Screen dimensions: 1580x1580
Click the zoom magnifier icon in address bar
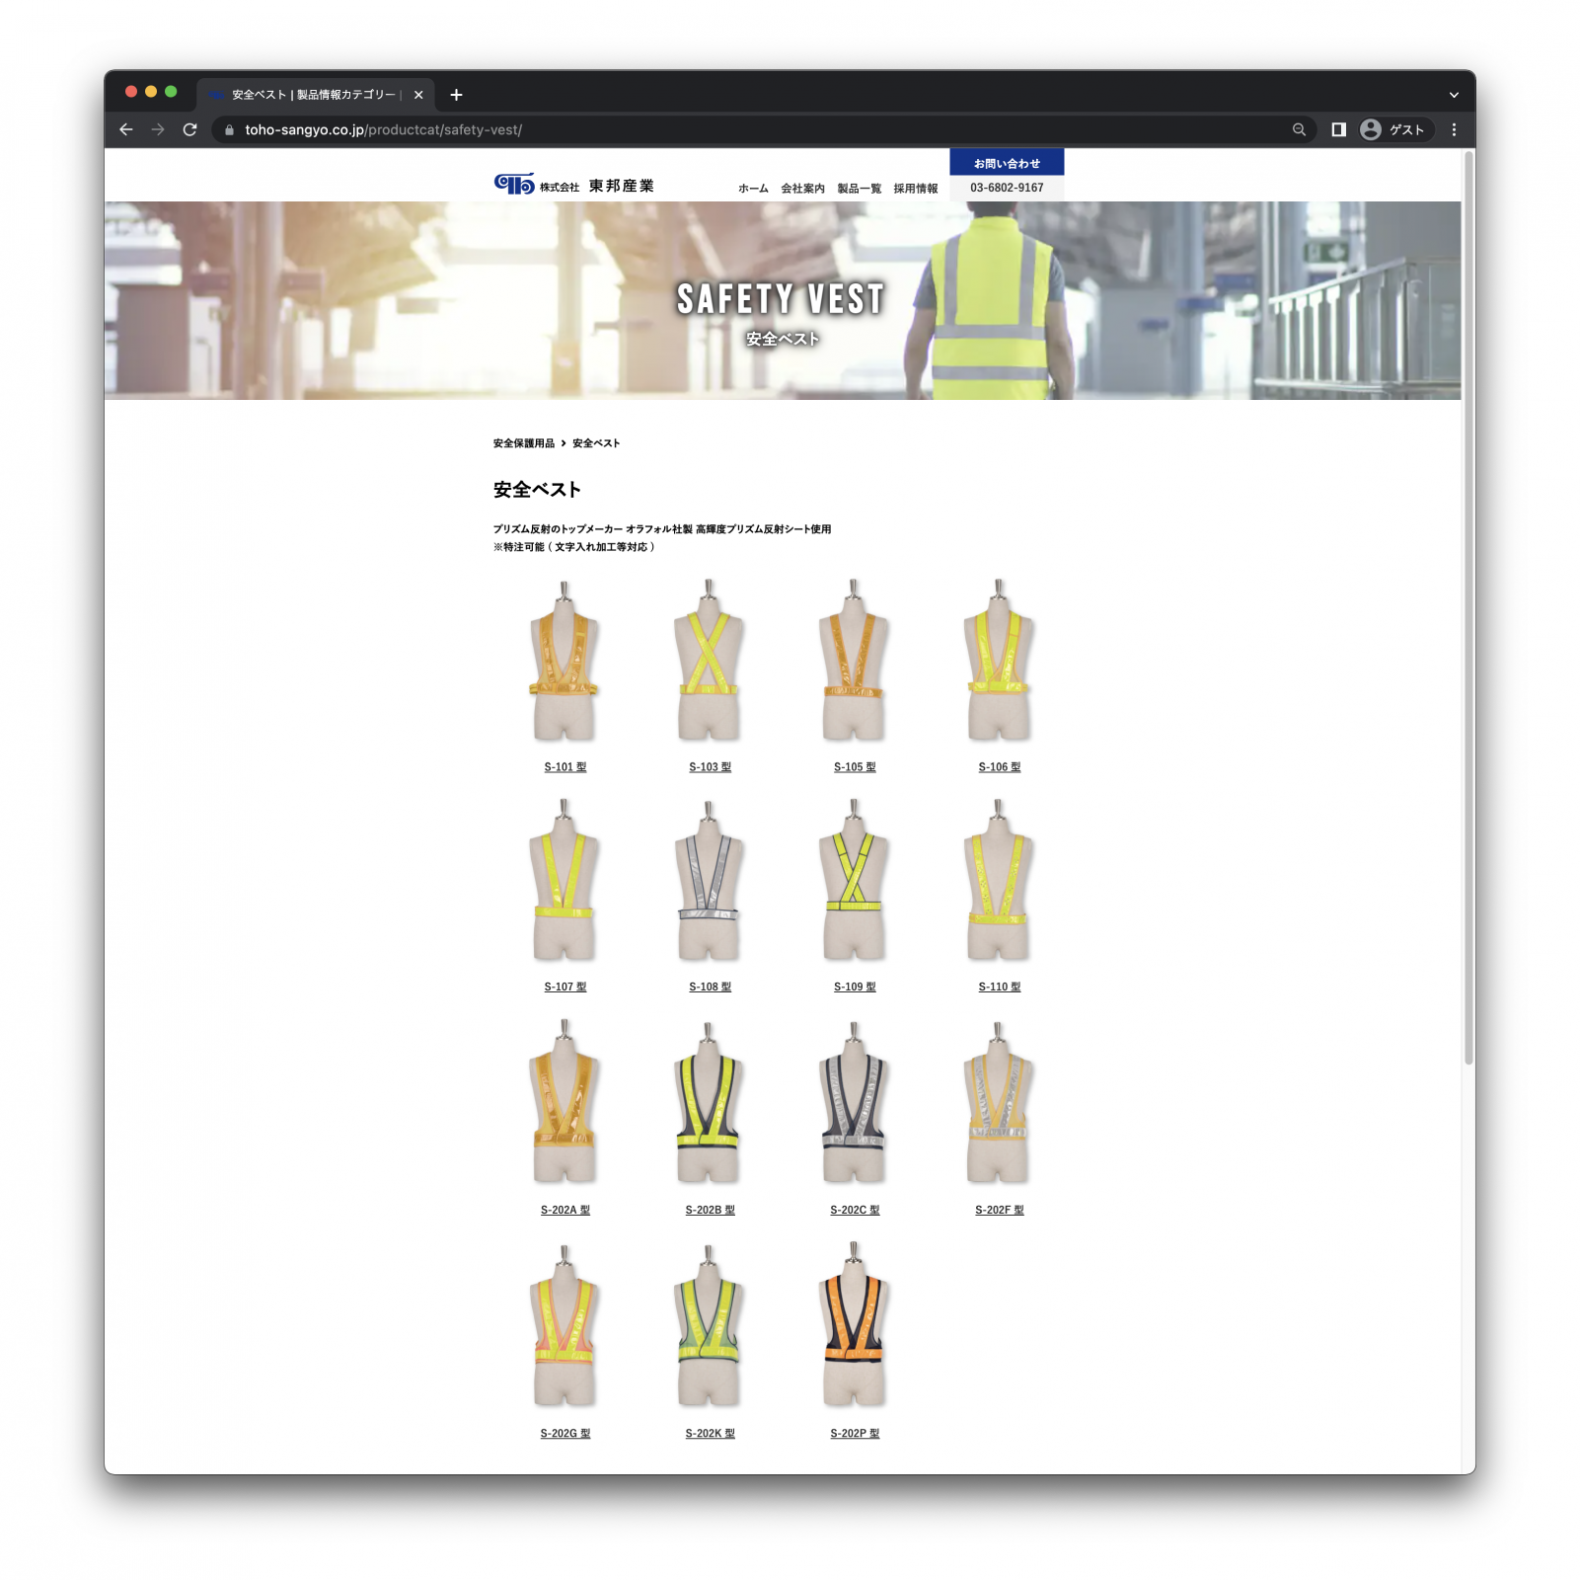(1298, 130)
